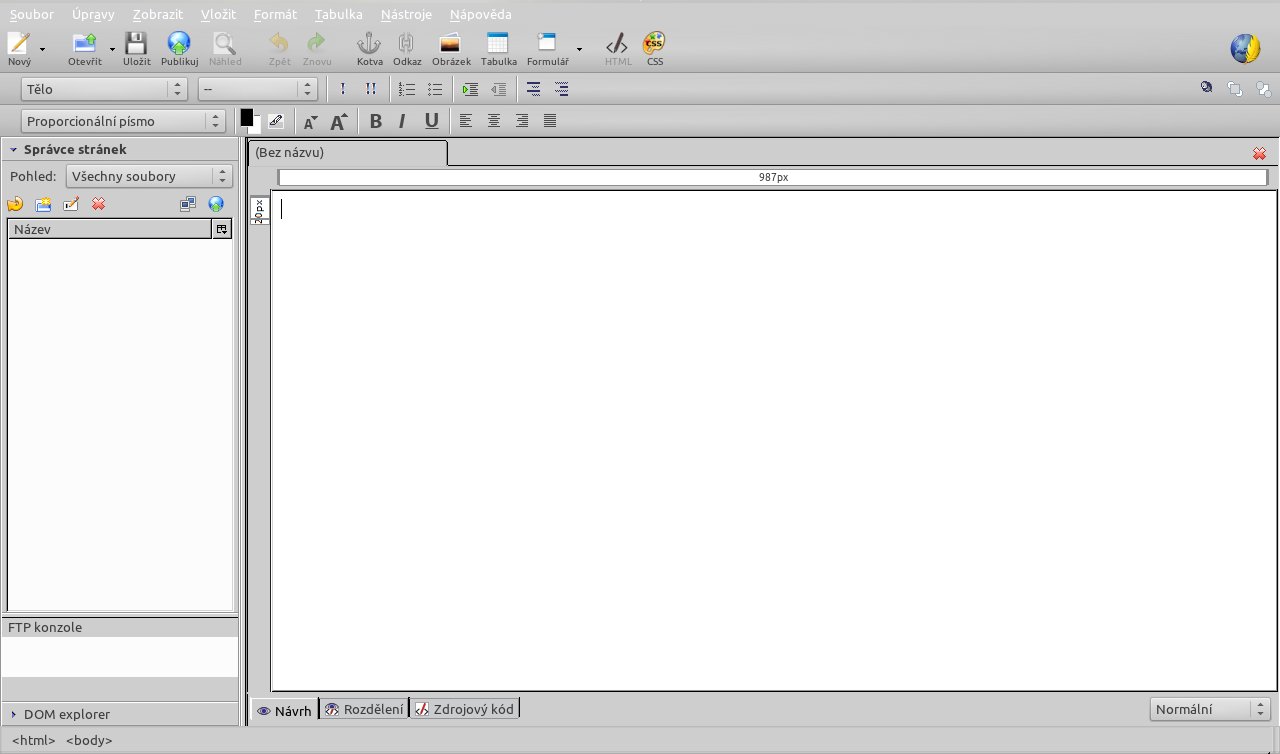Center-align text with the center alignment button
The image size is (1280, 754).
click(494, 121)
